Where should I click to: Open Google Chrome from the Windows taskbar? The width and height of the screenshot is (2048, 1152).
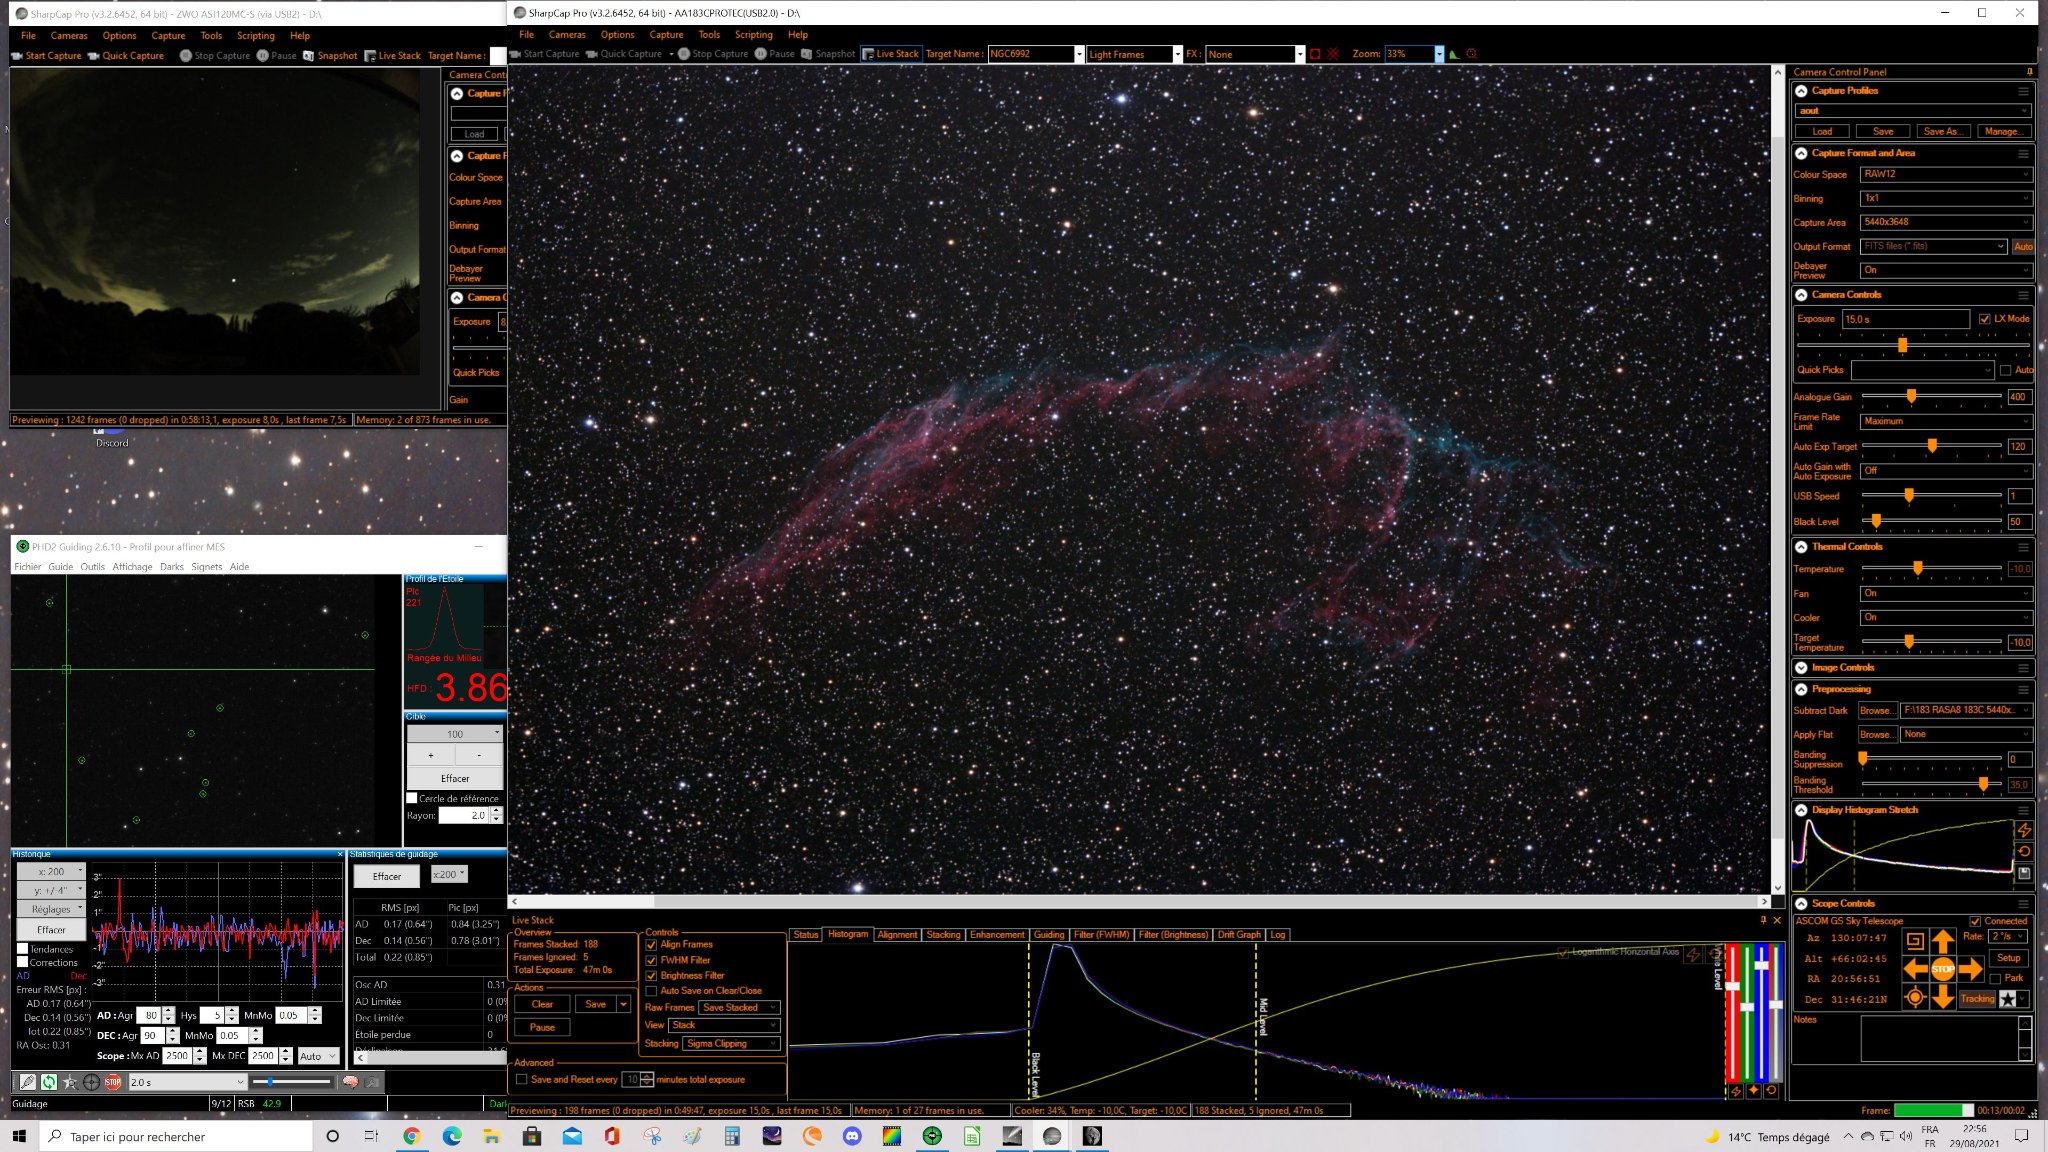412,1136
